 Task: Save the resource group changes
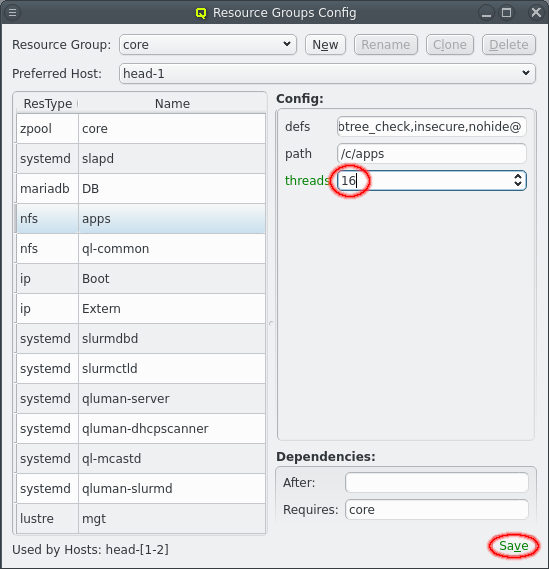(513, 546)
